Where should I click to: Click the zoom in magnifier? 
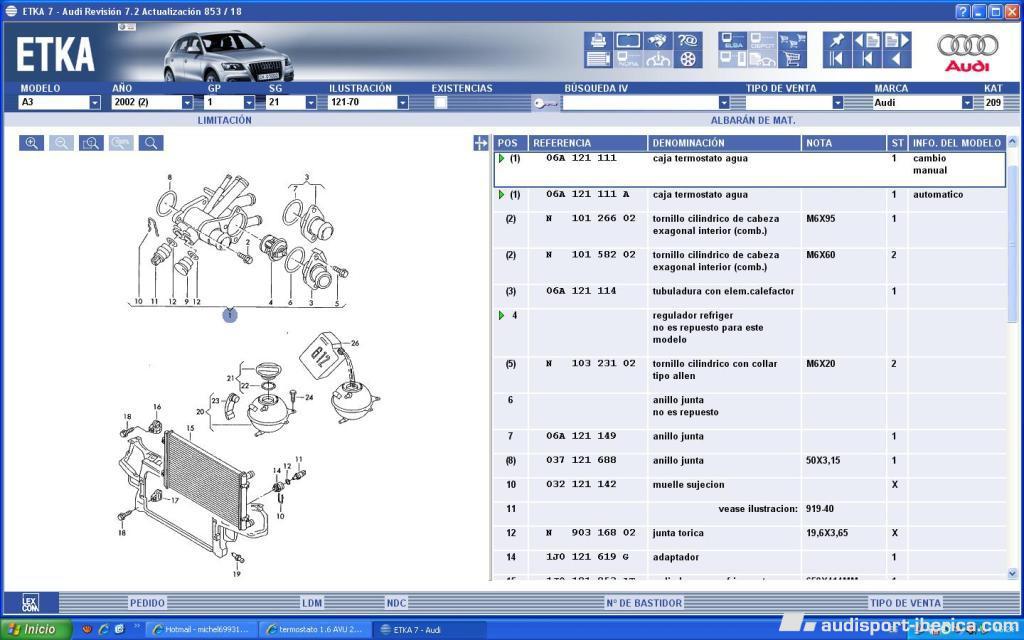tap(31, 143)
